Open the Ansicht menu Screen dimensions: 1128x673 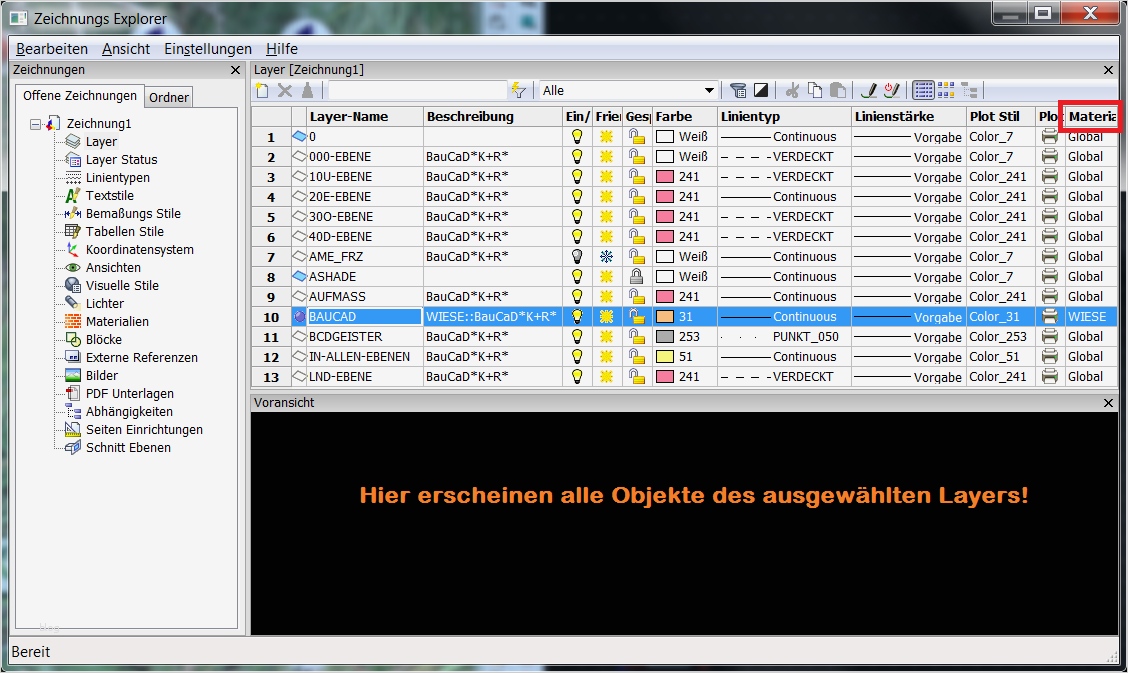[x=126, y=49]
